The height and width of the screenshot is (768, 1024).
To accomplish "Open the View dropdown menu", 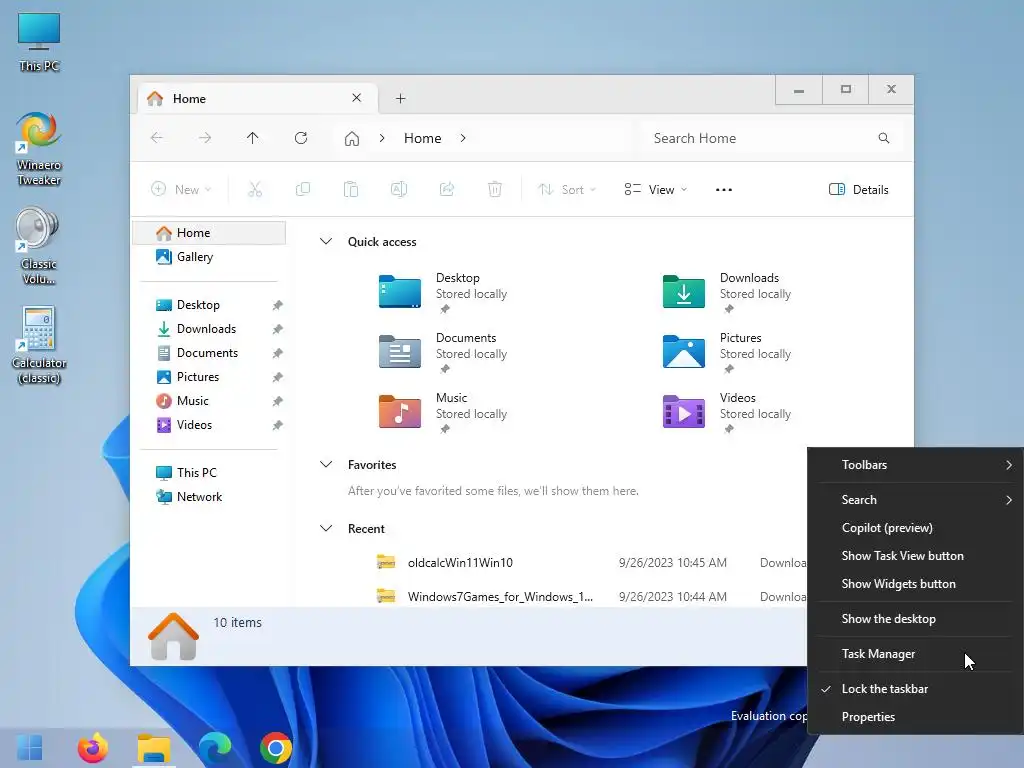I will (655, 189).
